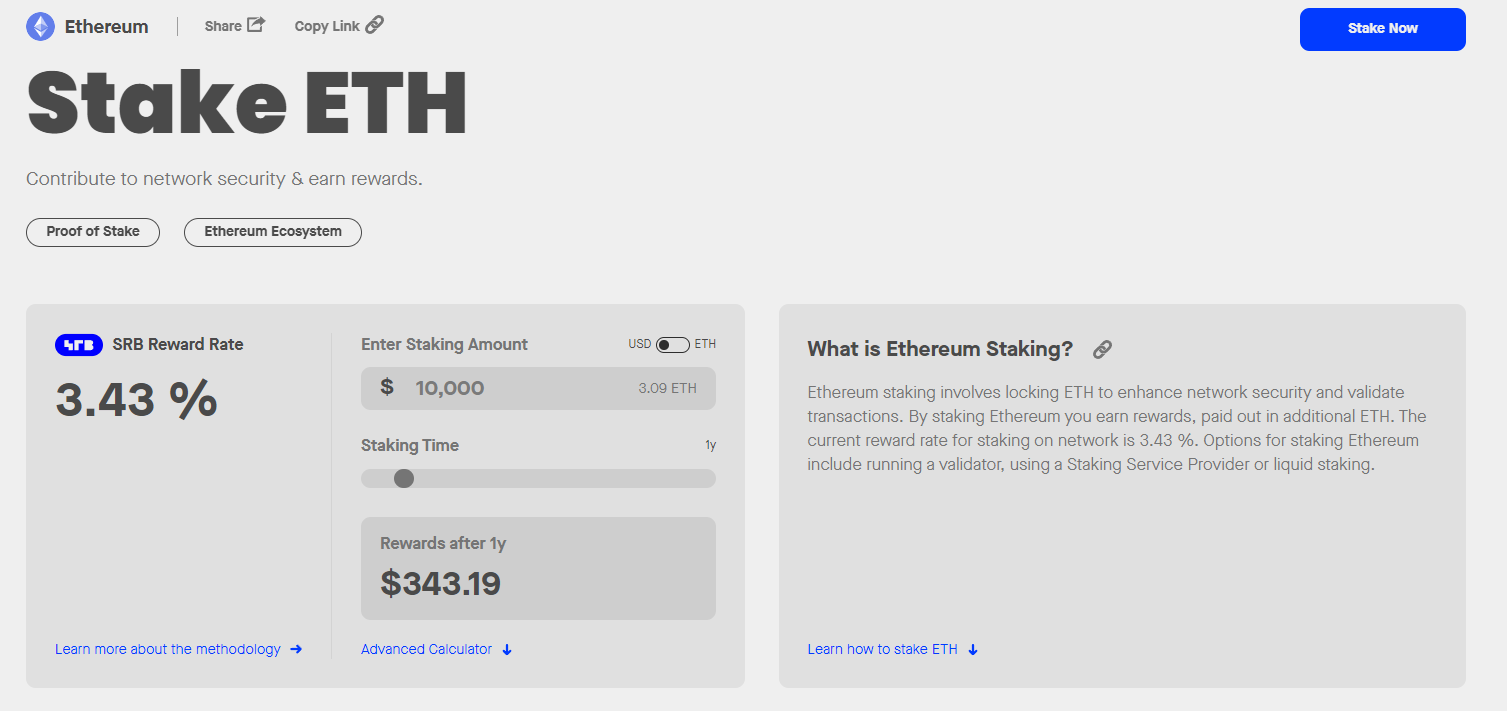The height and width of the screenshot is (711, 1507).
Task: Toggle the currency switch from USD to ETH
Action: 673,343
